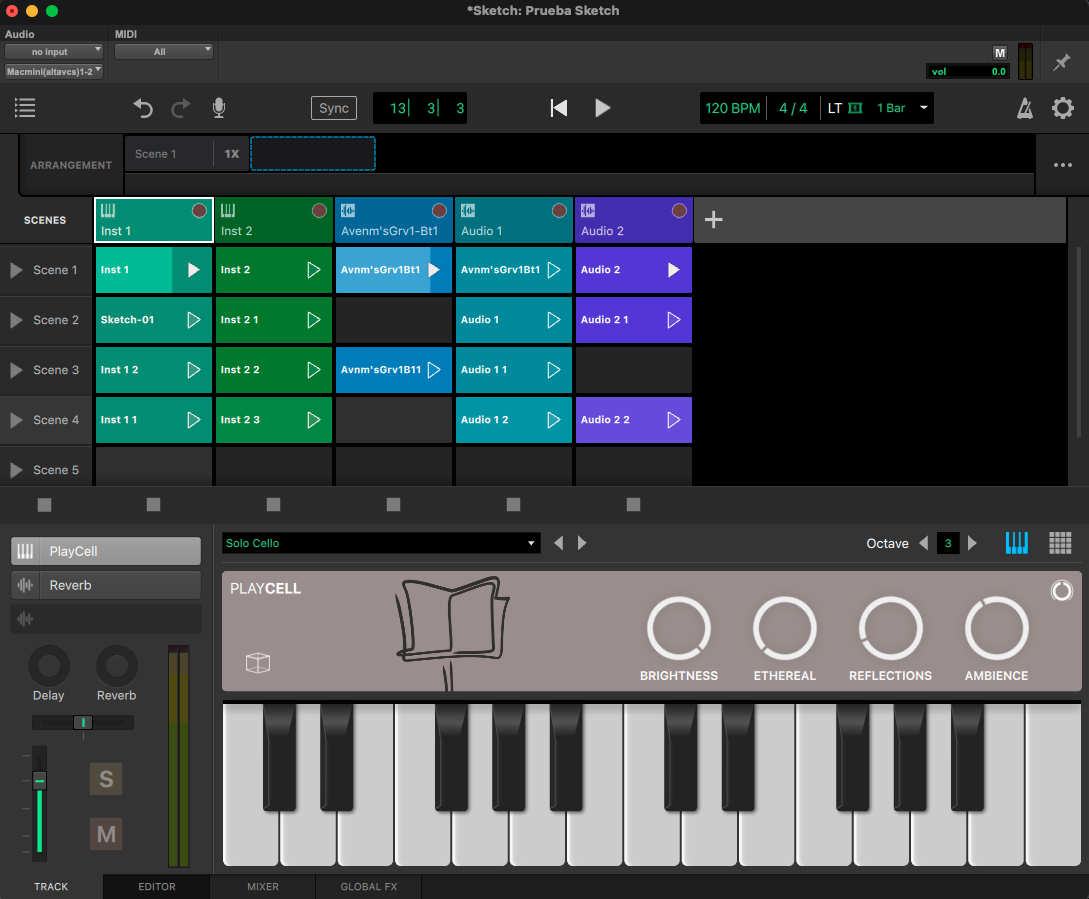Image resolution: width=1089 pixels, height=899 pixels.
Task: Select the keyboard view icon next to Octave controls
Action: point(1017,543)
